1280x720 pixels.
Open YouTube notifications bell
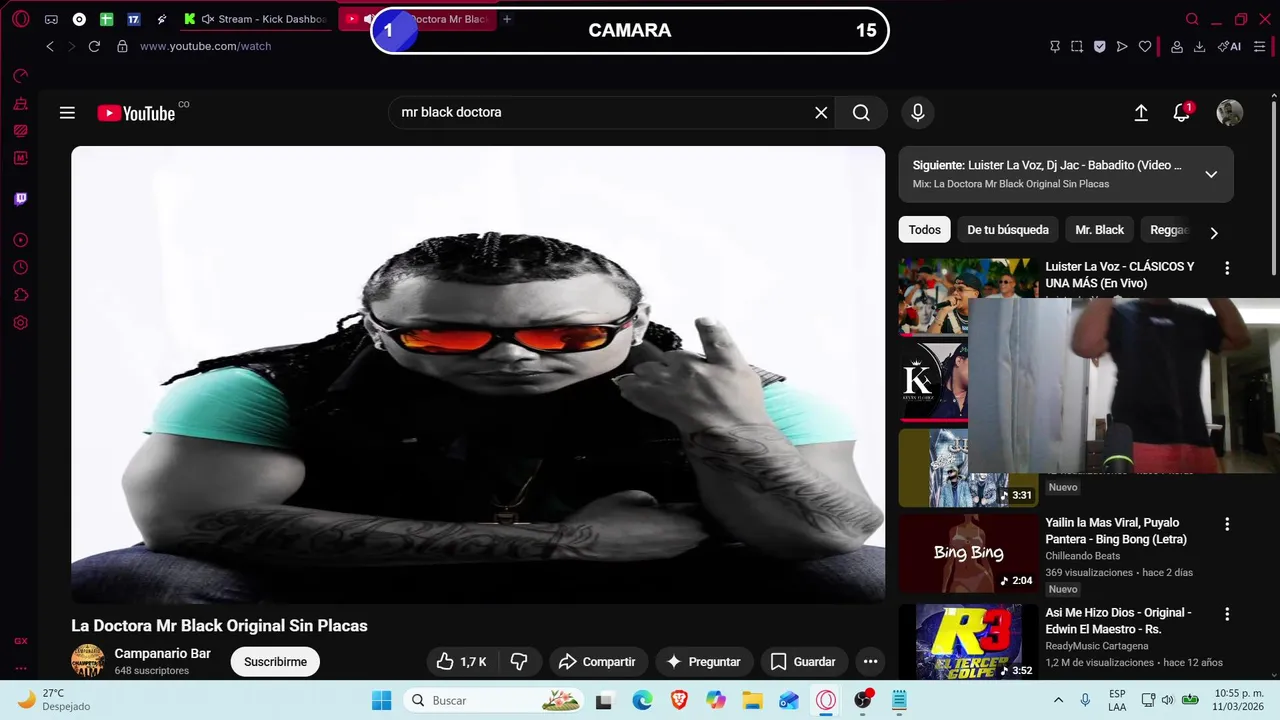tap(1182, 113)
